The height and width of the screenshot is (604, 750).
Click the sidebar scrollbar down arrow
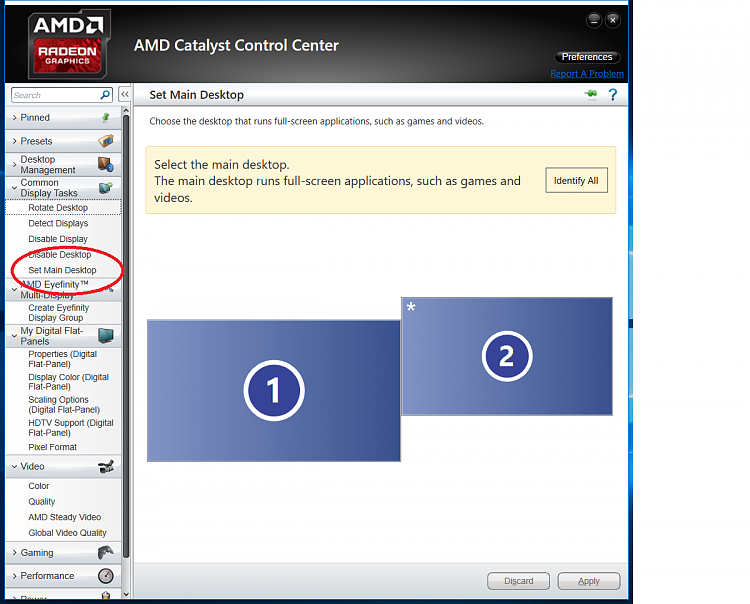tap(126, 594)
